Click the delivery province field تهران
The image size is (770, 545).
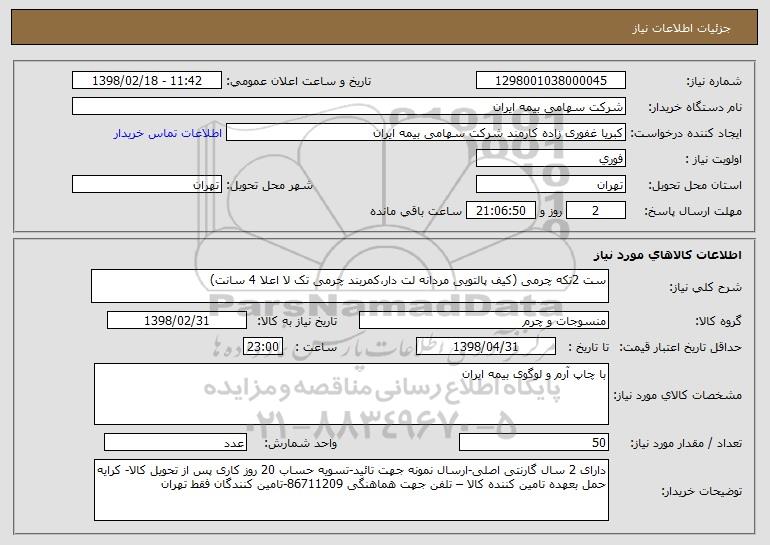tap(550, 185)
